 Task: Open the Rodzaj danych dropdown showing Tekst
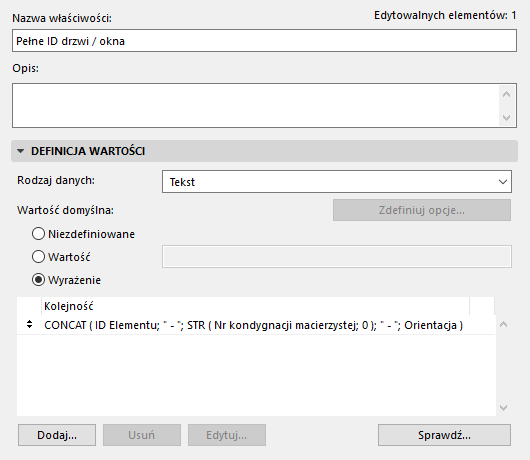(x=337, y=182)
